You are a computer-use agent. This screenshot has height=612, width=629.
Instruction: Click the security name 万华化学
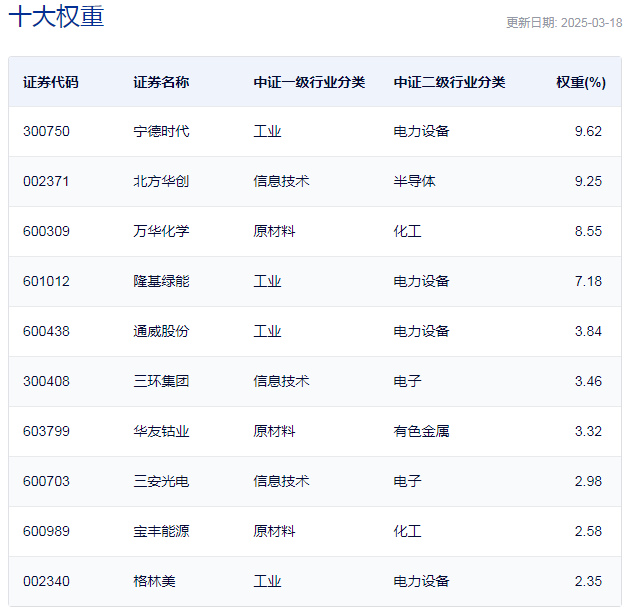(x=161, y=231)
